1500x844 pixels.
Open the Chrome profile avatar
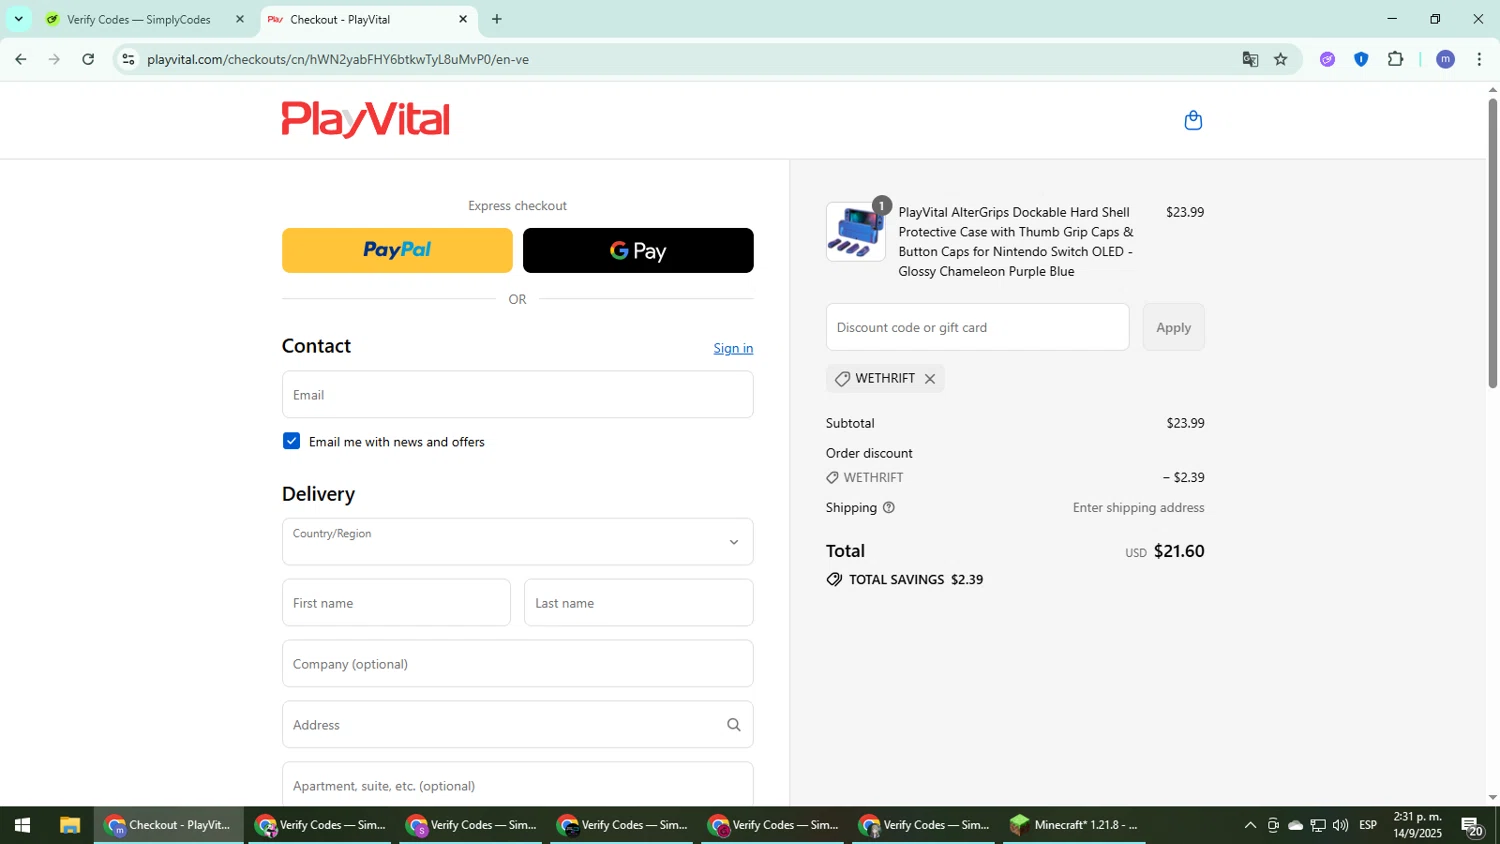[x=1445, y=60]
